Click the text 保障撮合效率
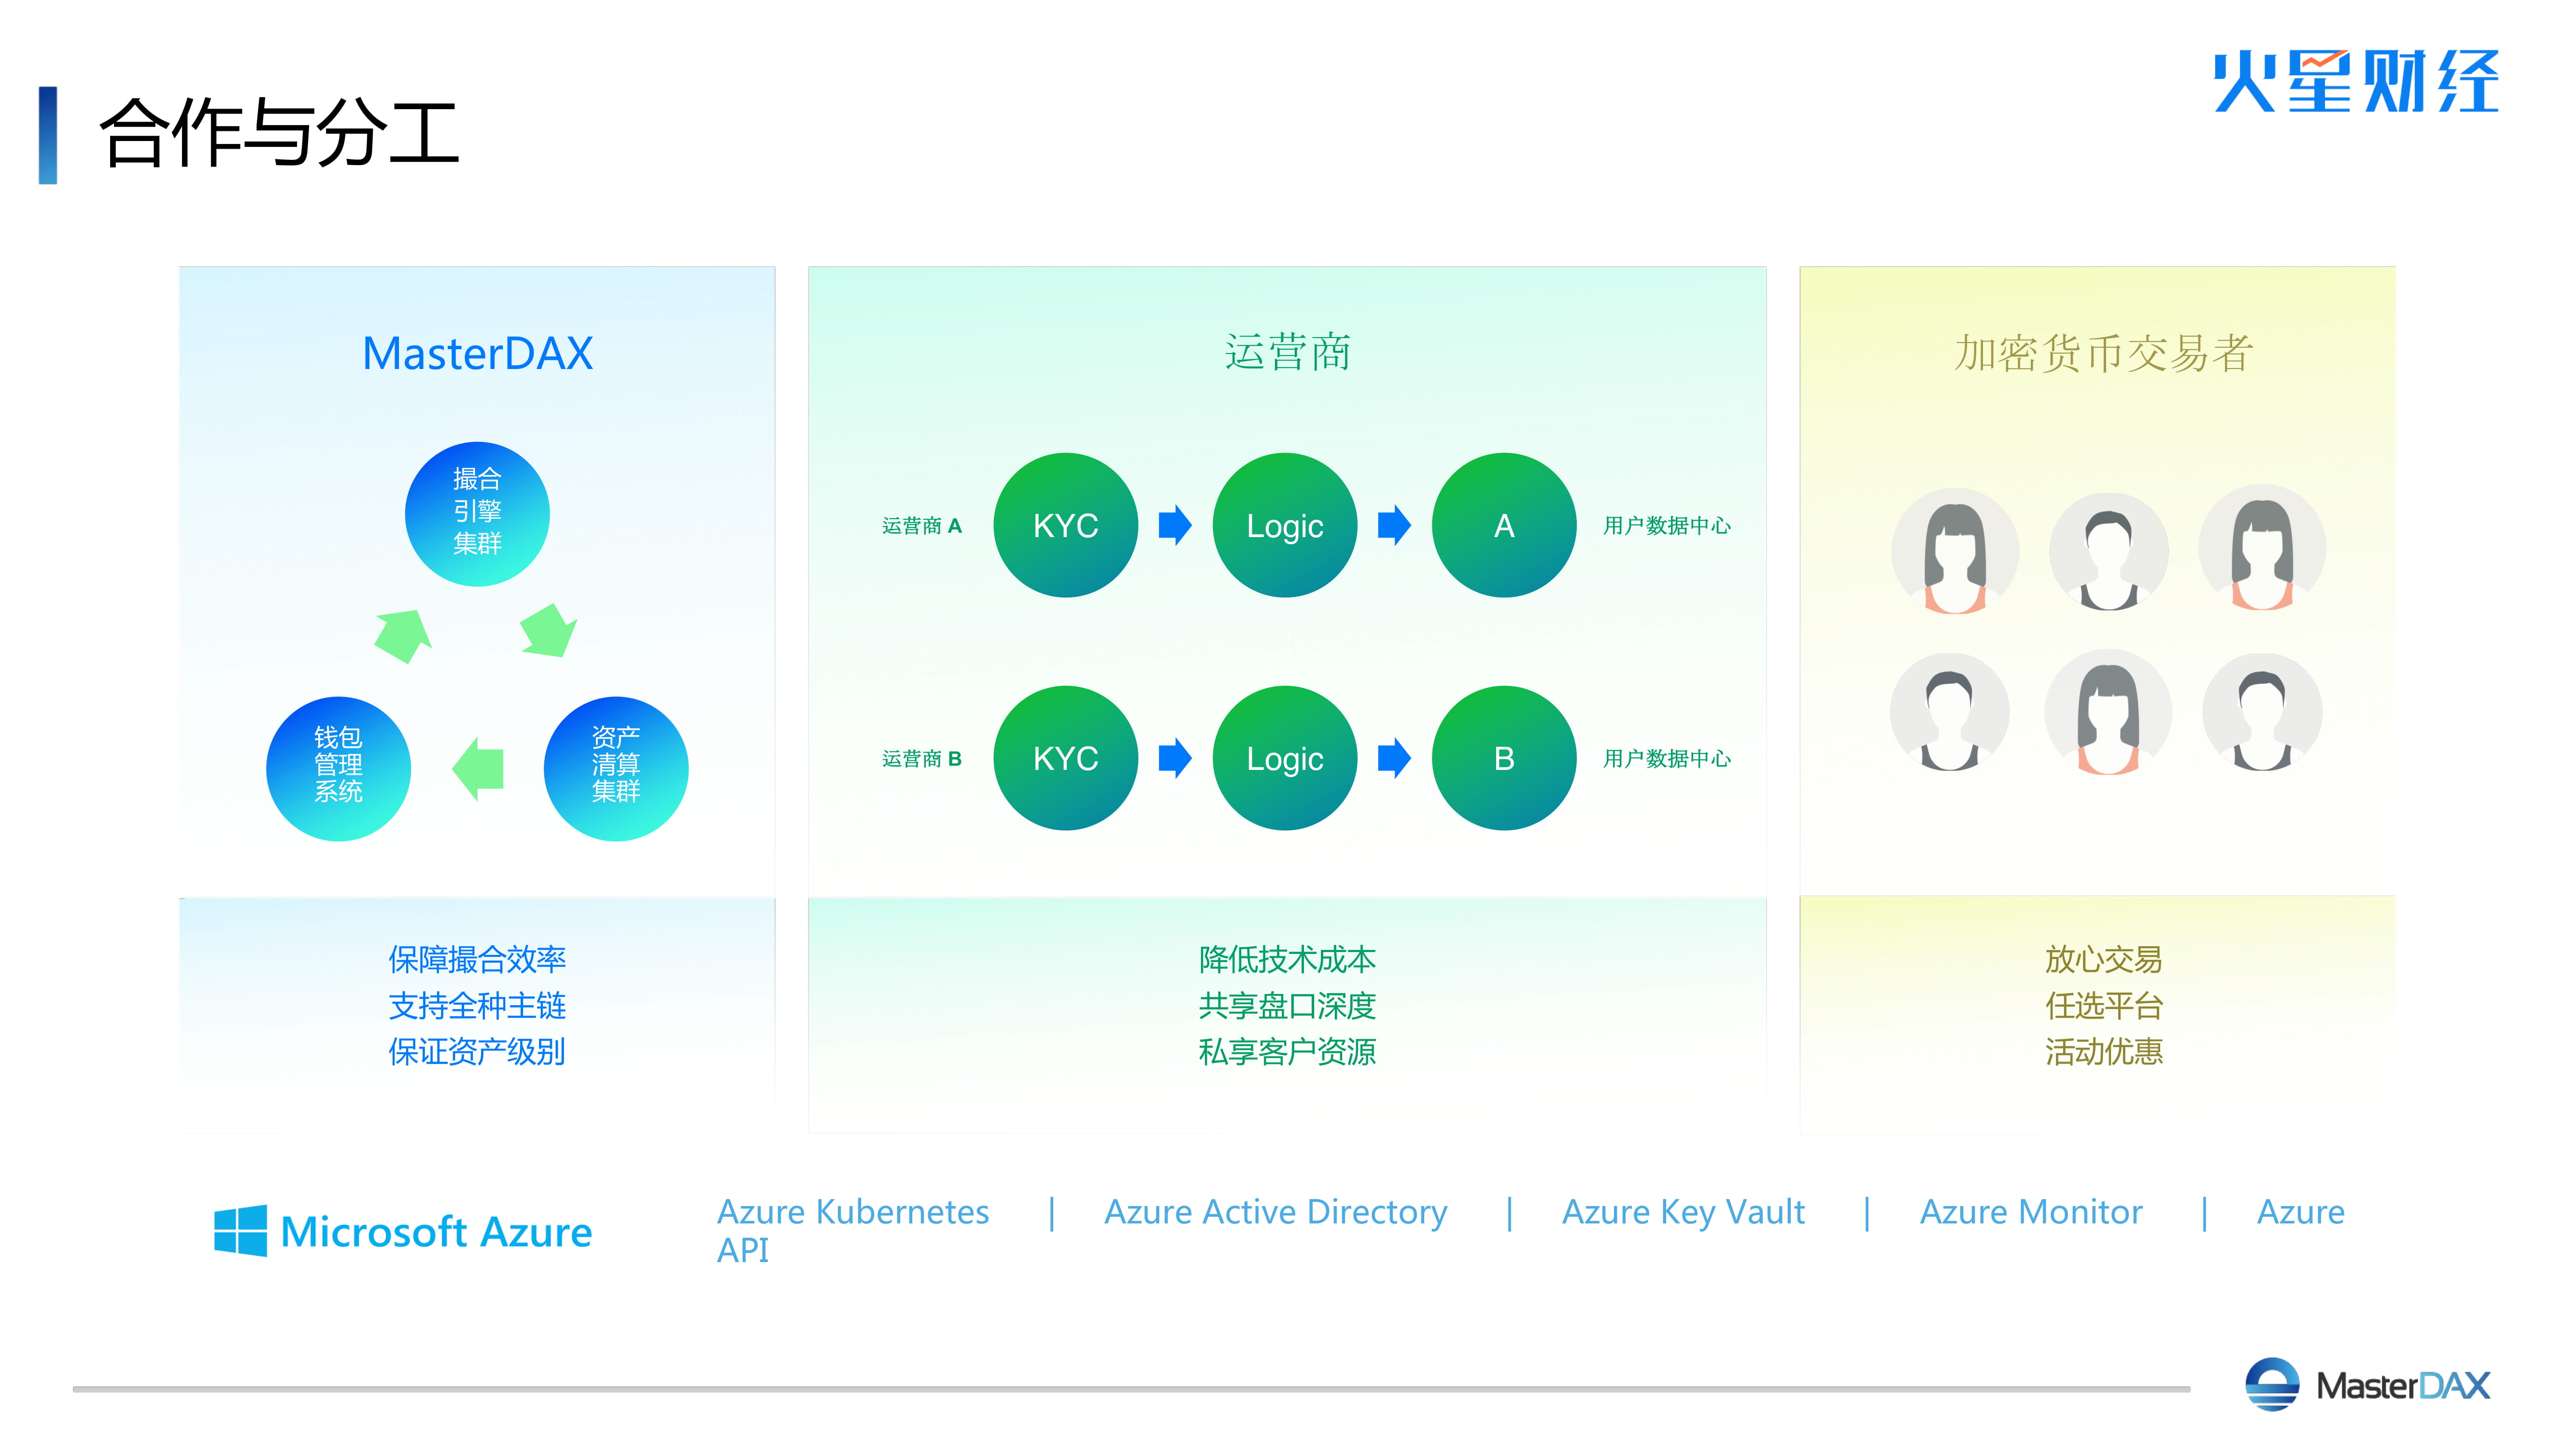Screen dimensions: 2576x1449 tap(477, 959)
